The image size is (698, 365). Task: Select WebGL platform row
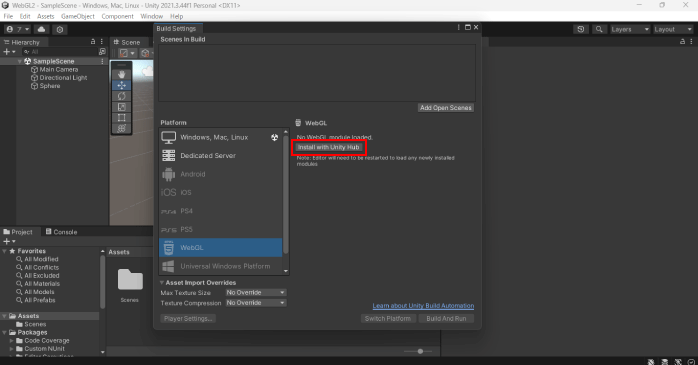tap(220, 247)
